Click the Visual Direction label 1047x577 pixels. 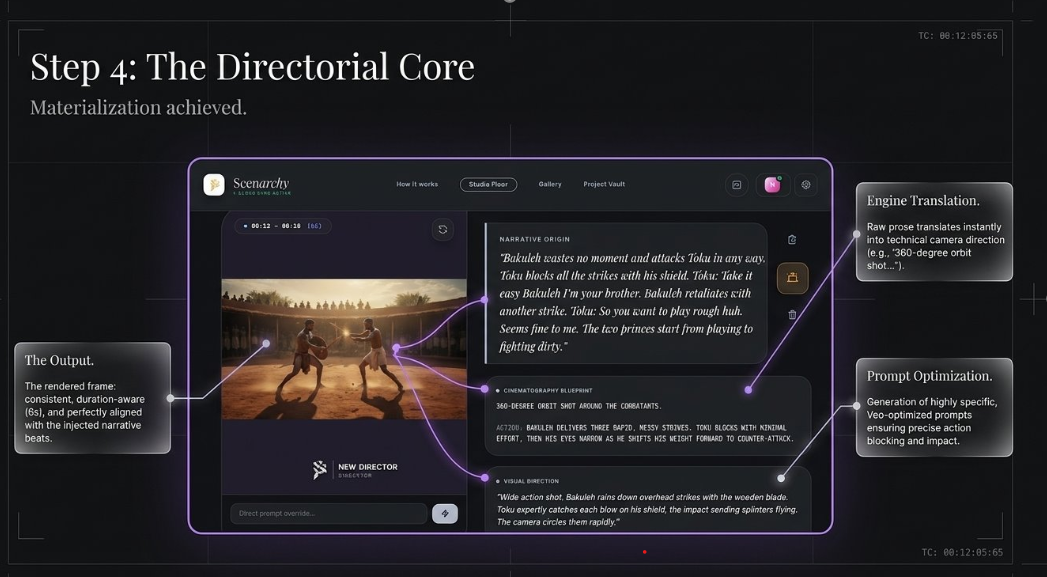[531, 481]
